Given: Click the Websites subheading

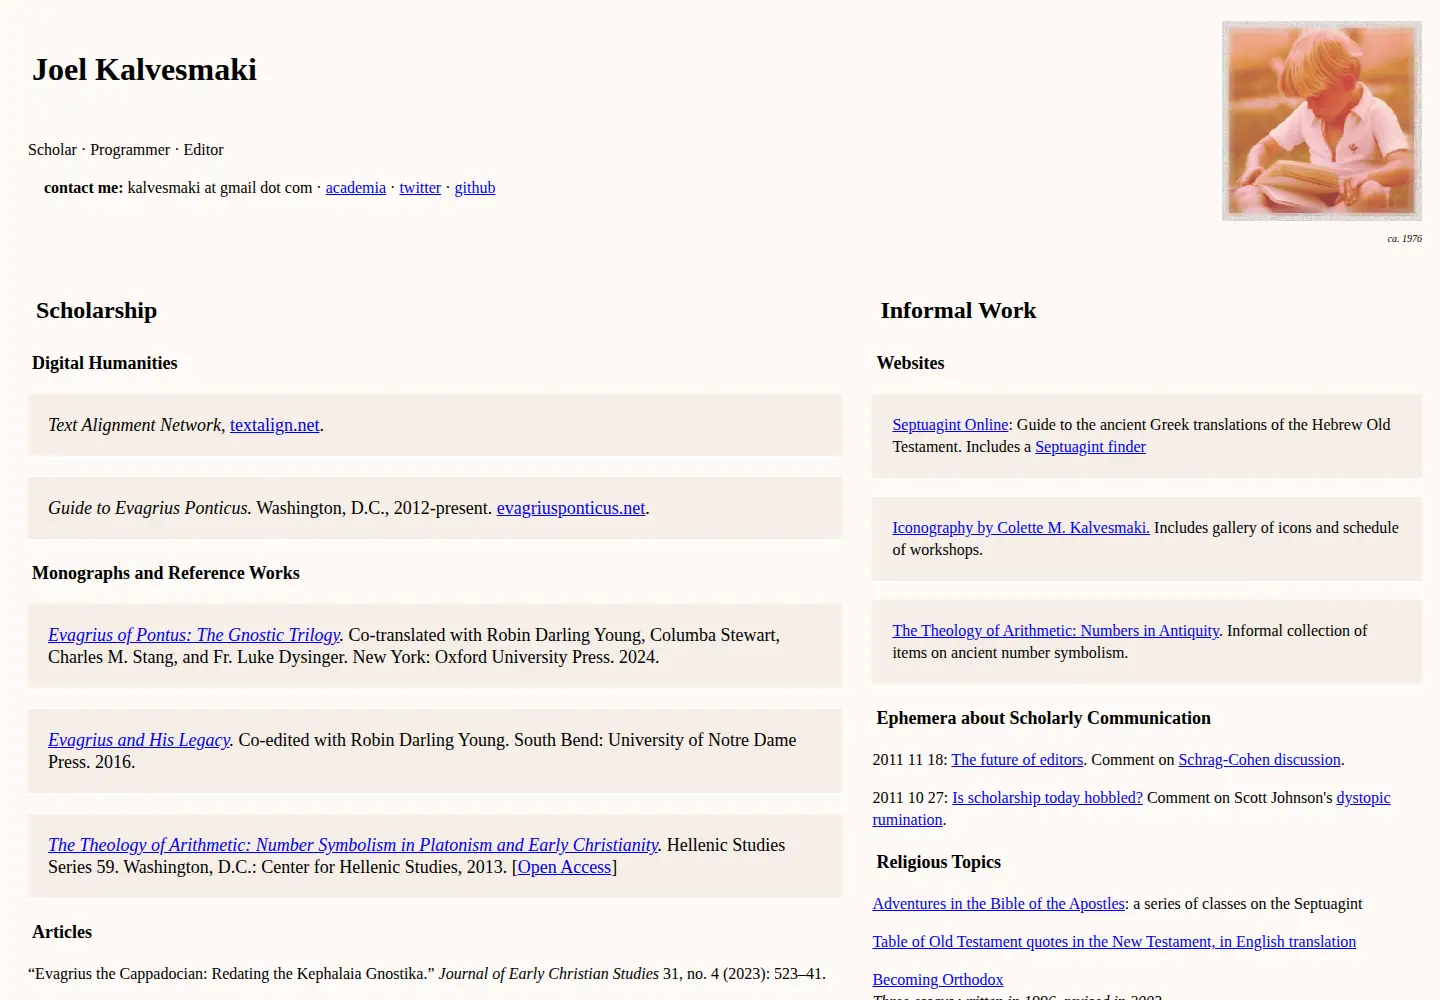Looking at the screenshot, I should tap(910, 363).
